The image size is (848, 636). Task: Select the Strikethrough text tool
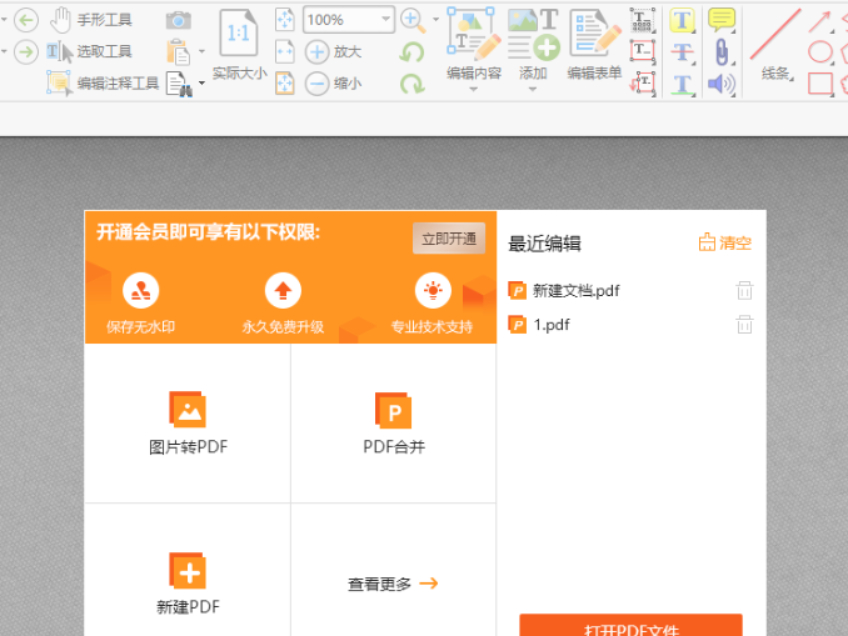[682, 52]
